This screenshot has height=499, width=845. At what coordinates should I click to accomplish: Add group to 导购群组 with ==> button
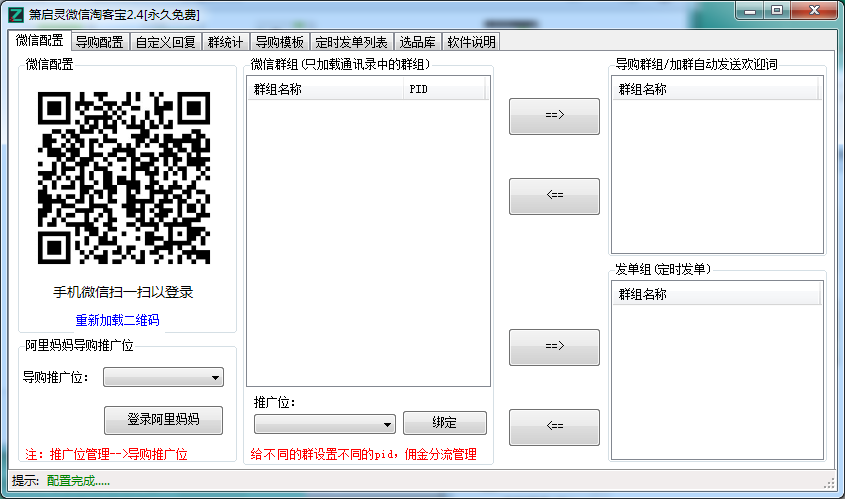[x=554, y=116]
